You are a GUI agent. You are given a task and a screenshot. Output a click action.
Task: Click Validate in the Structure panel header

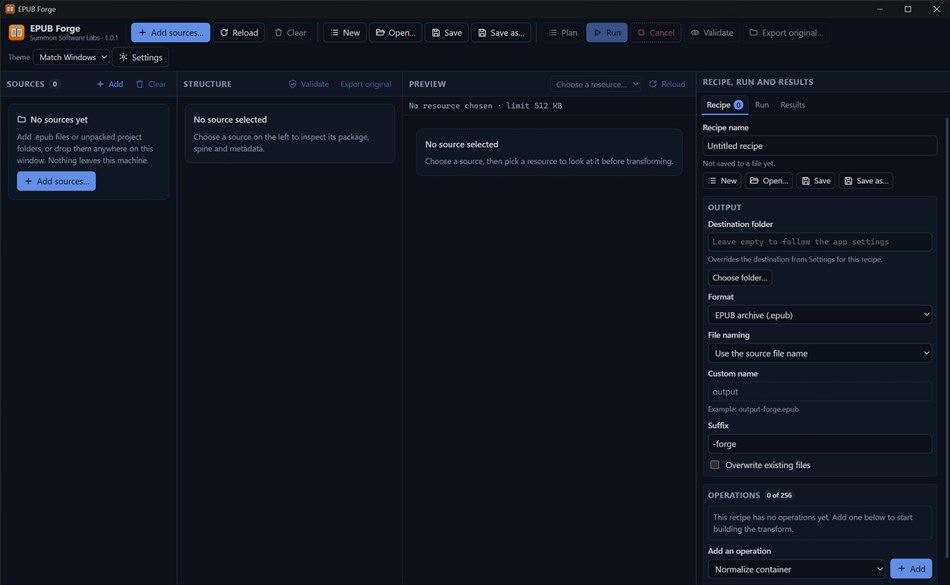coord(308,84)
